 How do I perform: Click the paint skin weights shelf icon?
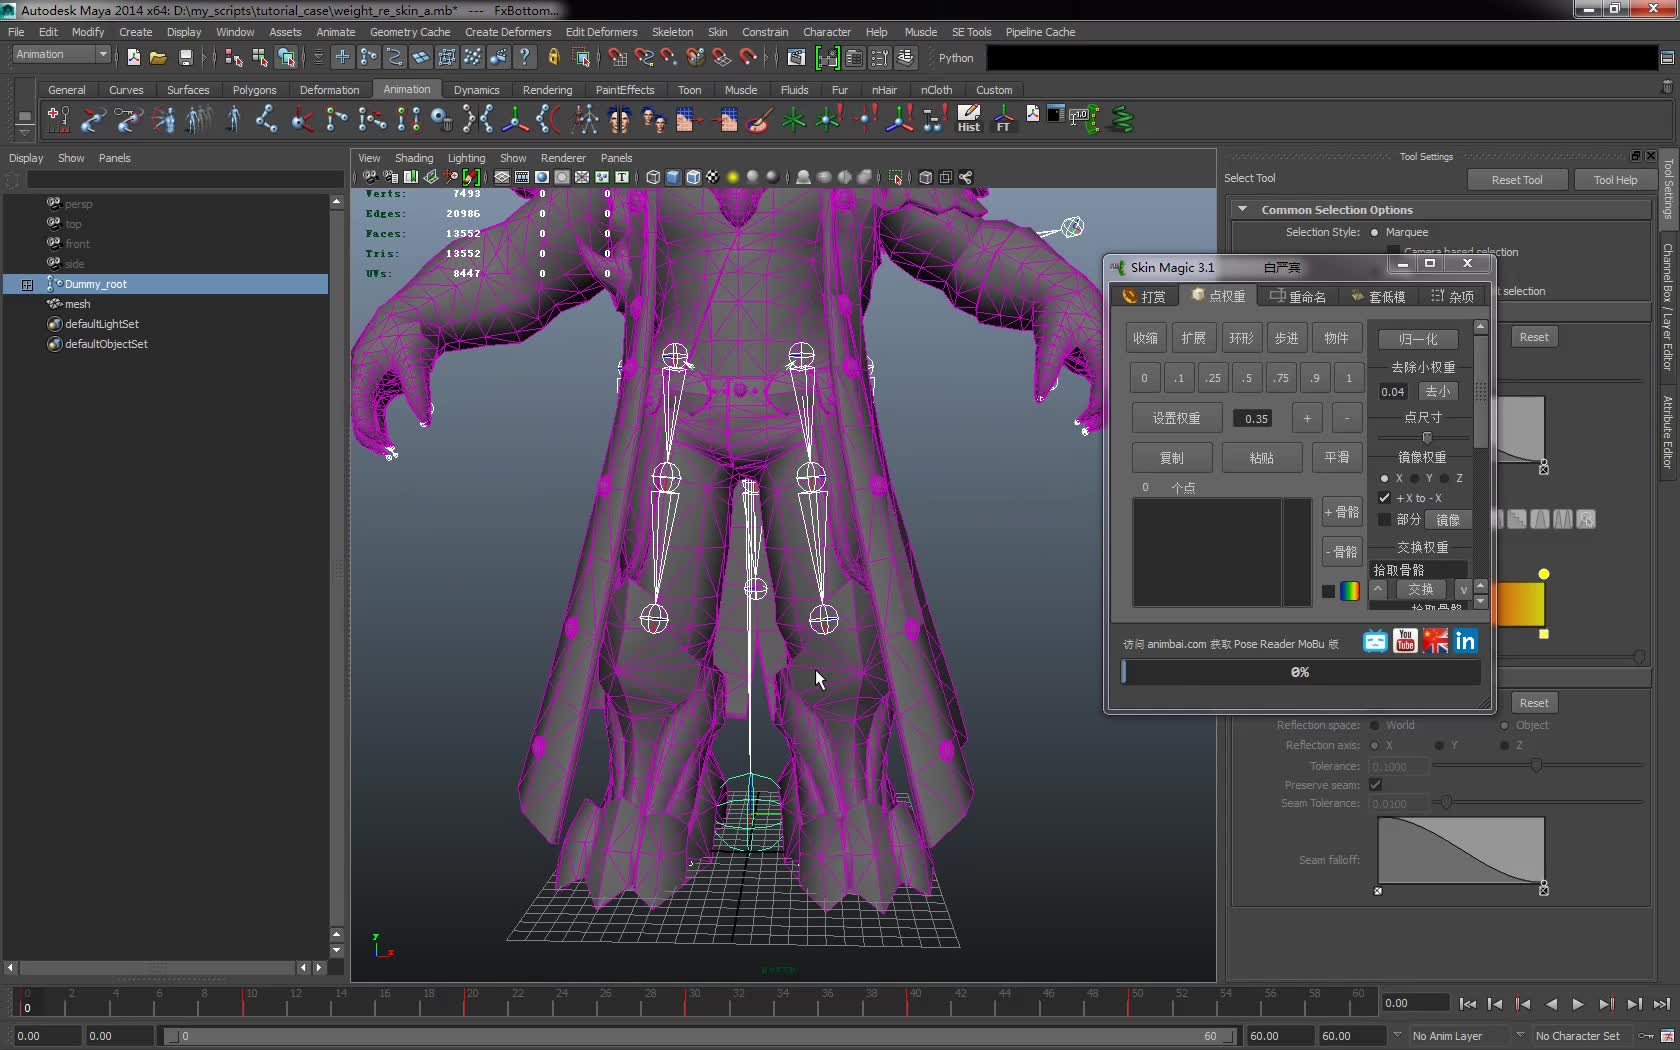(759, 120)
